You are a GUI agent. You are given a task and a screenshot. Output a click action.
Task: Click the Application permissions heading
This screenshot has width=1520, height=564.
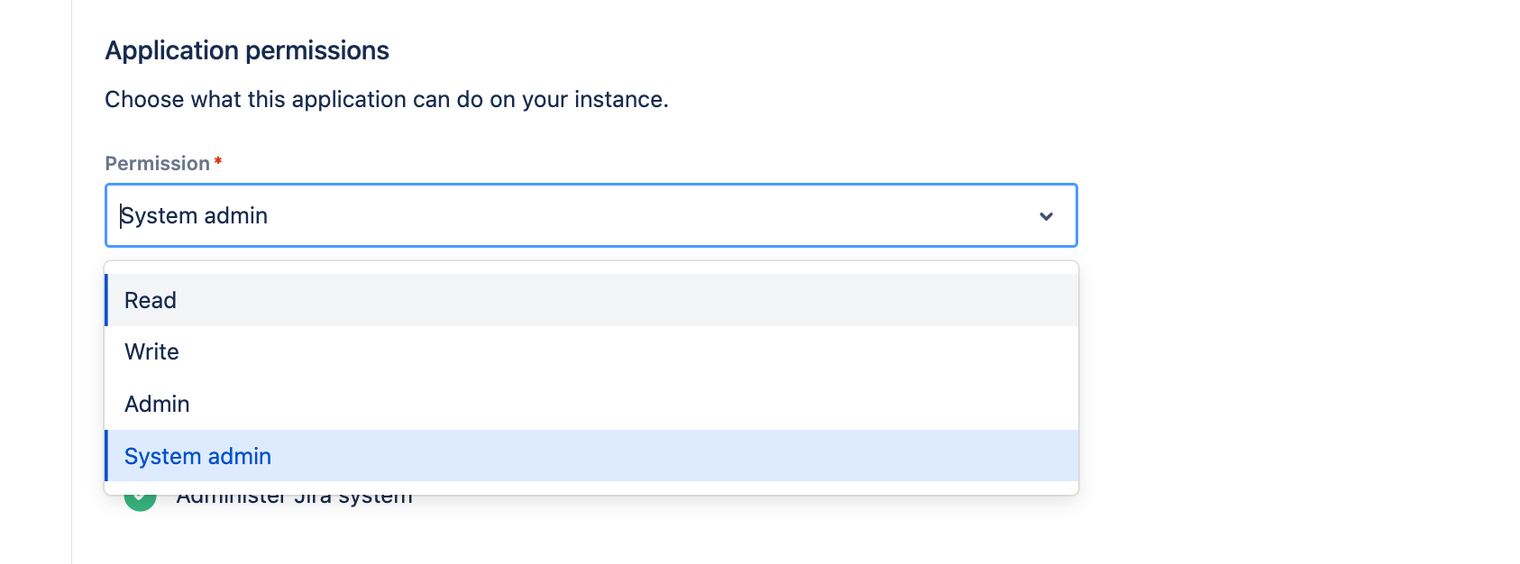247,50
